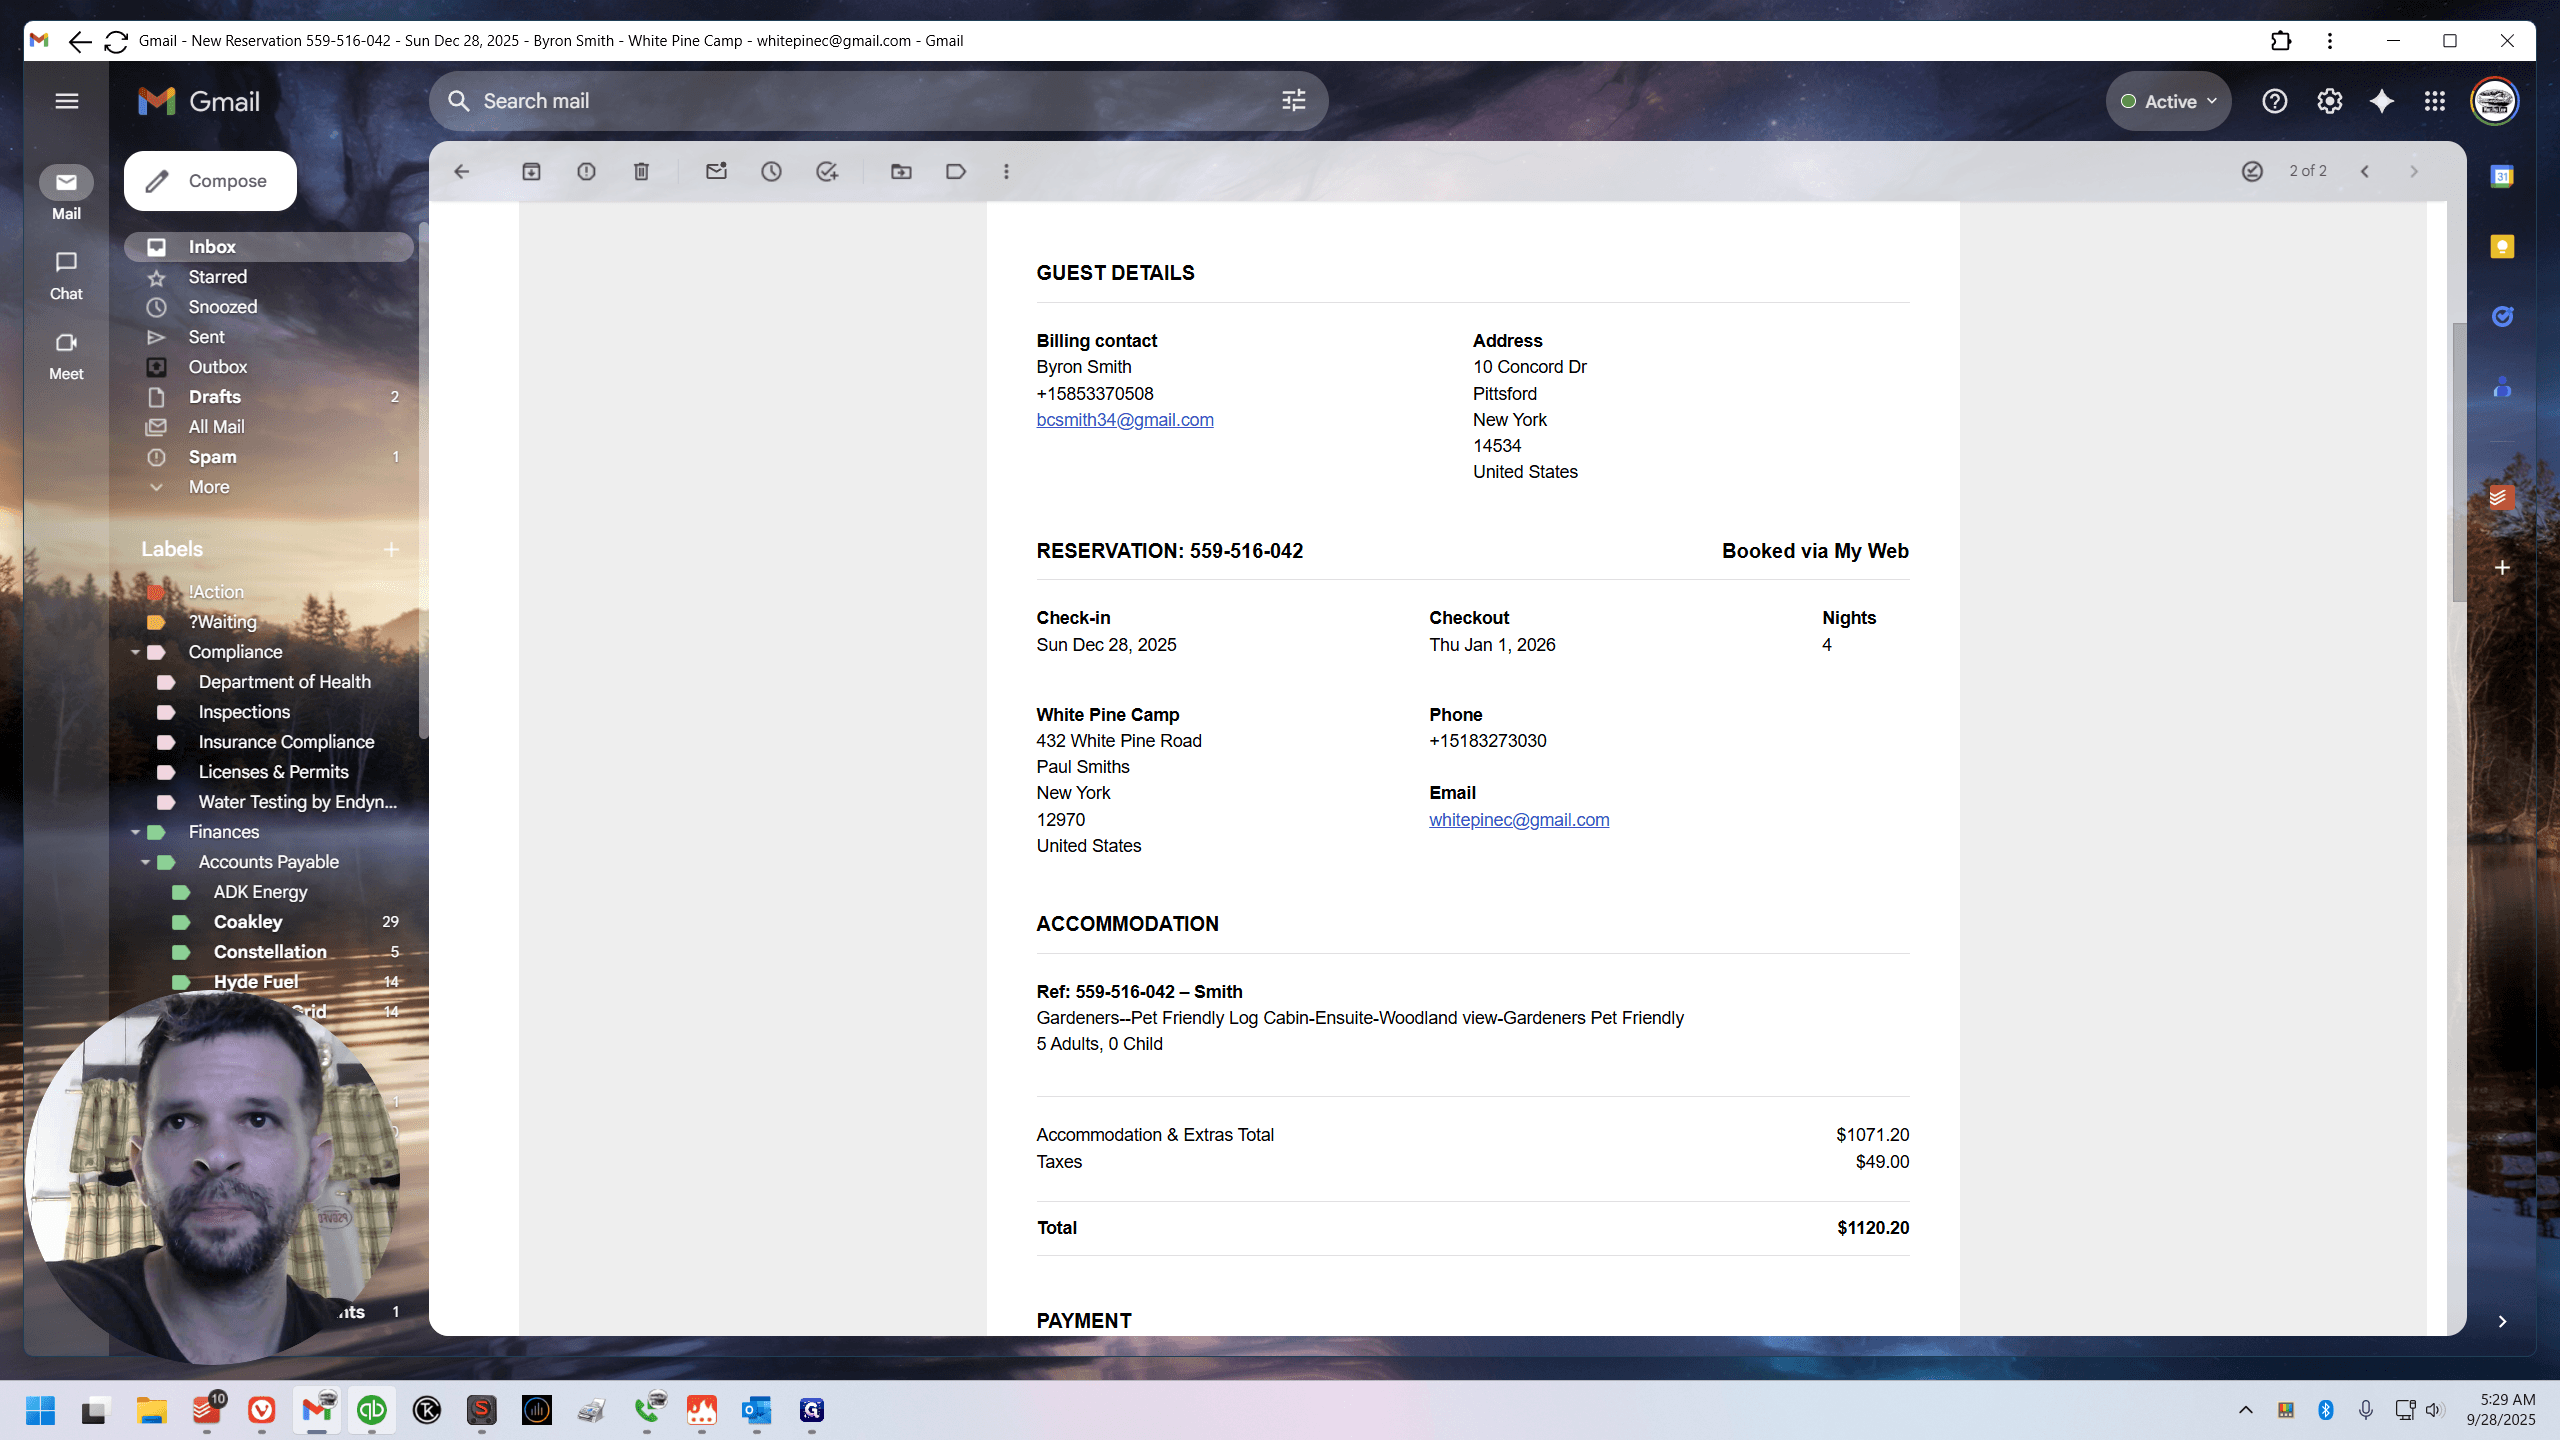Screen dimensions: 2560x1440
Task: Open the Labels icon in the toolbar
Action: pos(956,172)
